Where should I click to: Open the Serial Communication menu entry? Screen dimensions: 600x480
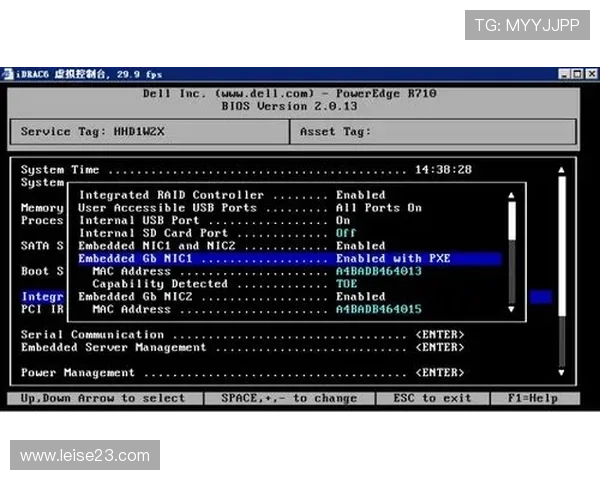click(x=243, y=335)
